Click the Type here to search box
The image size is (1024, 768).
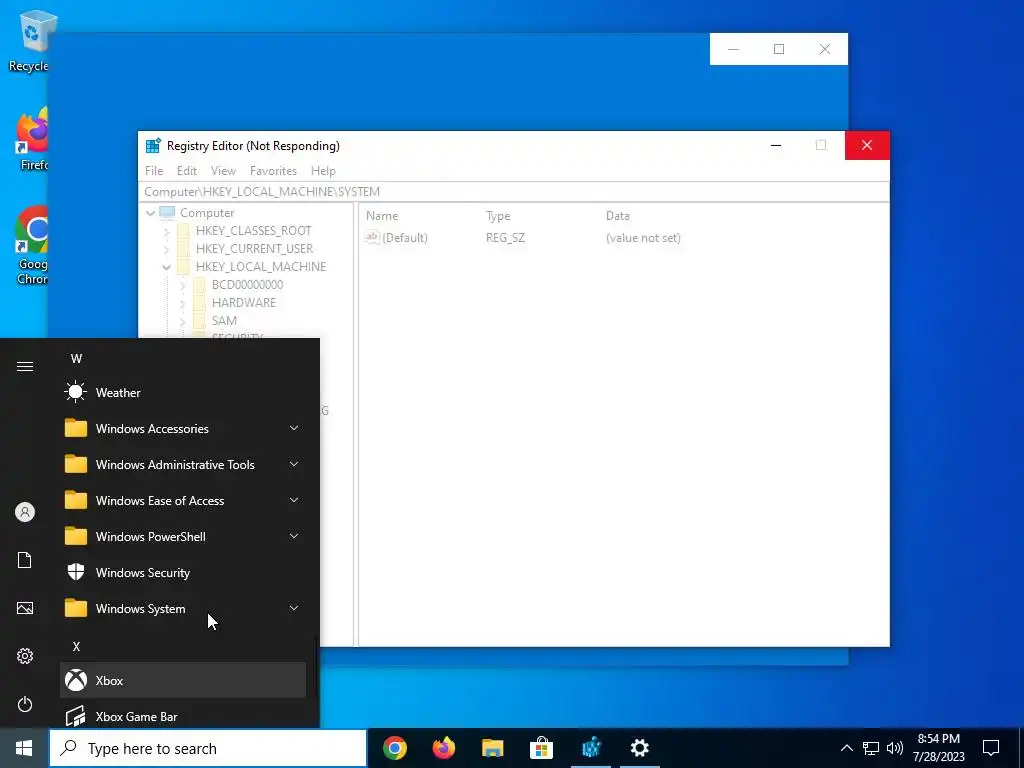[208, 748]
